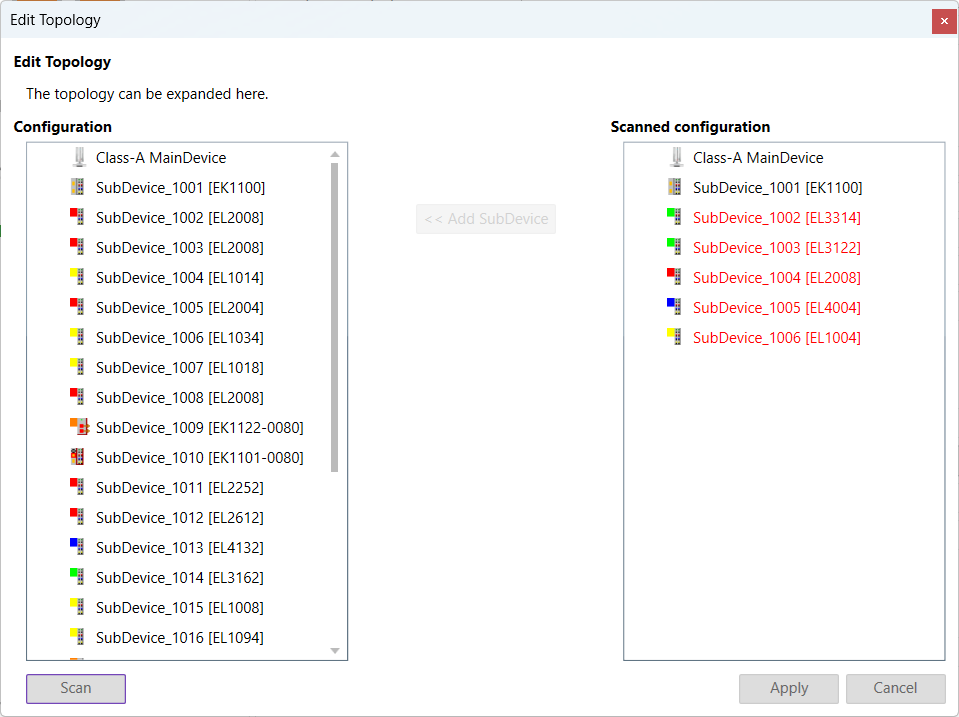This screenshot has width=959, height=717.
Task: Click the Configuration list scrollbar up arrow
Action: tap(335, 154)
